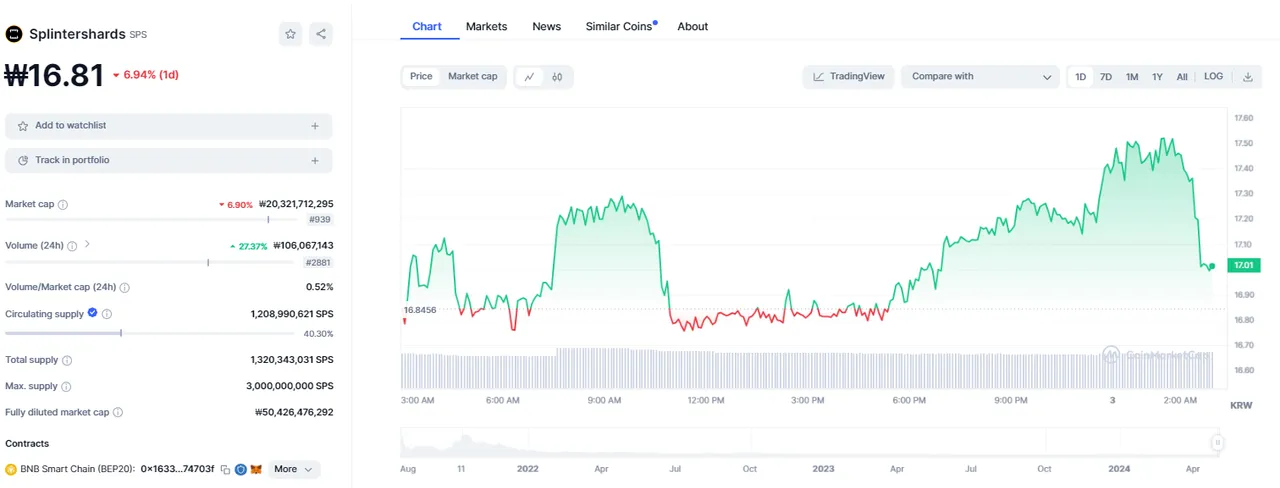Click the Add to watchlist button
This screenshot has height=488, width=1280.
point(169,126)
